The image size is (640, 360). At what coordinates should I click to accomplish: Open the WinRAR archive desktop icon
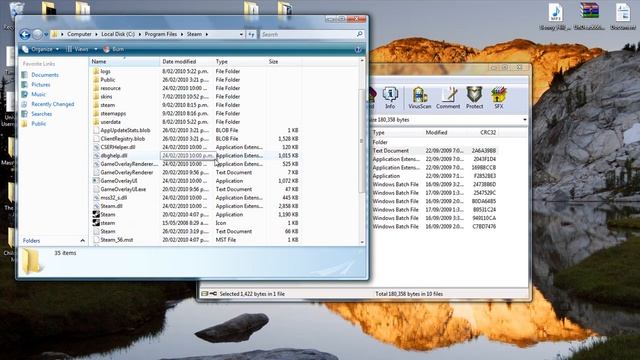589,16
